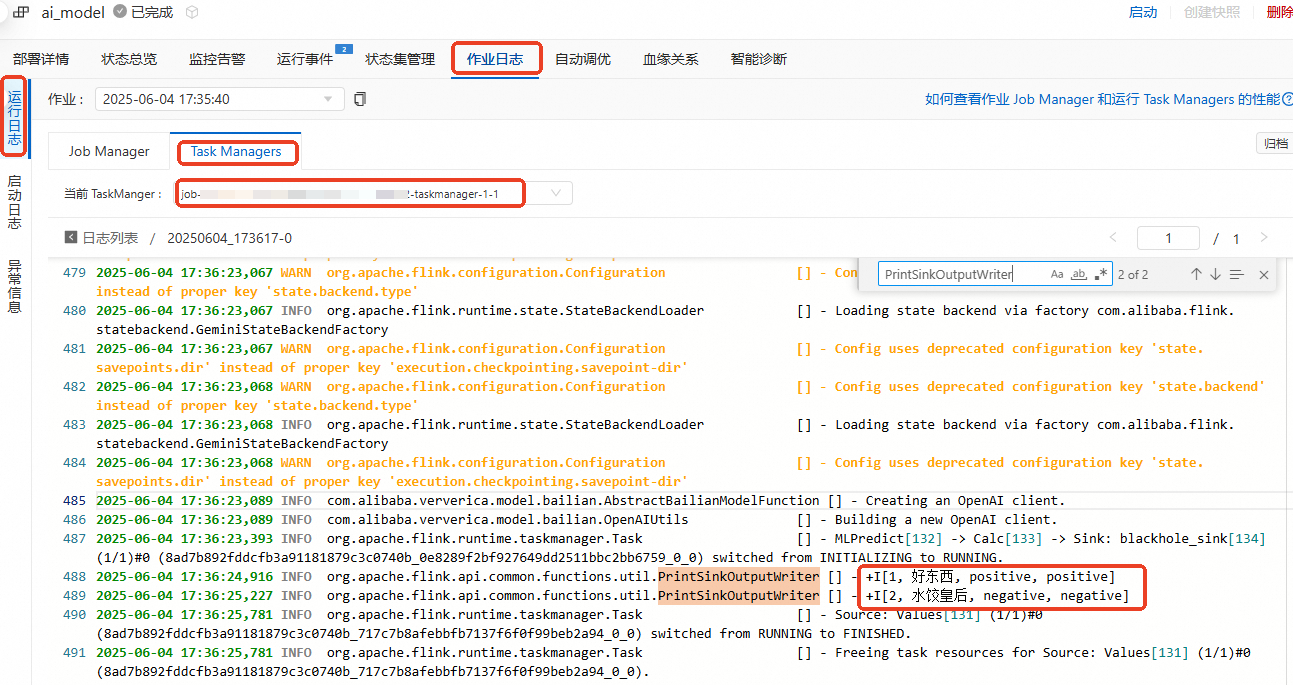Open the 智能诊断 tab

pos(759,59)
